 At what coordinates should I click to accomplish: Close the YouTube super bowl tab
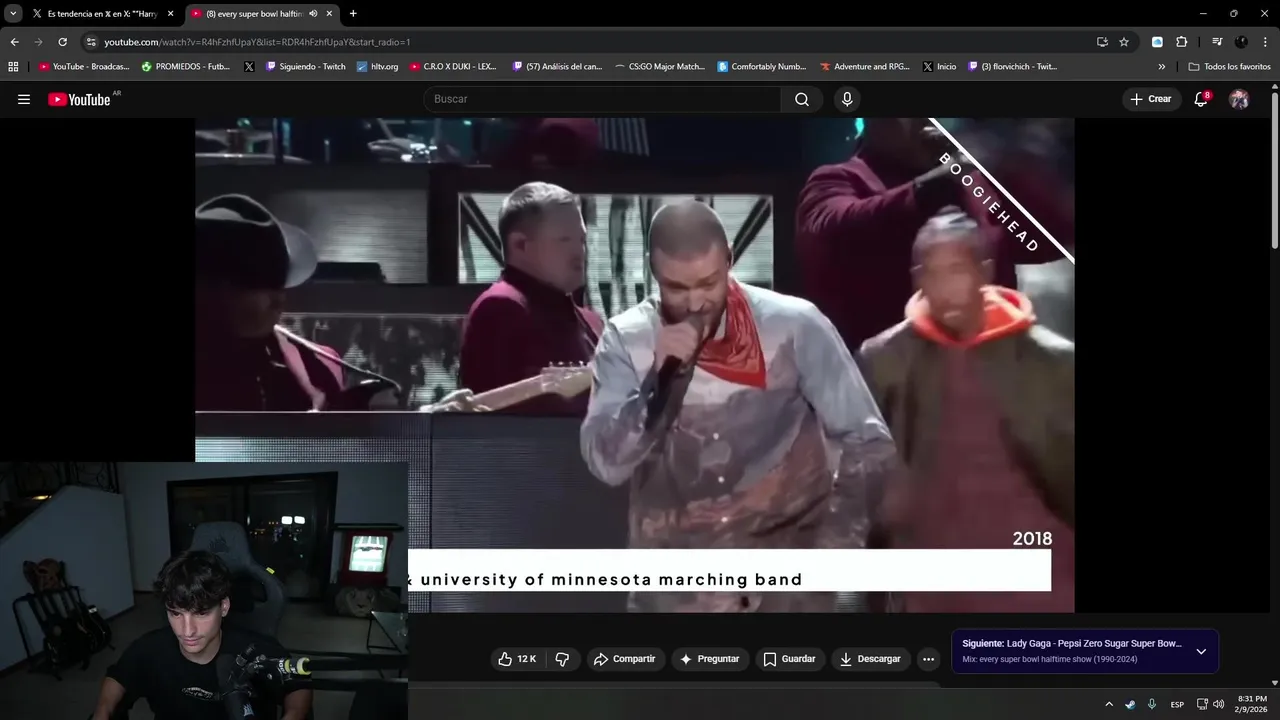click(x=329, y=14)
